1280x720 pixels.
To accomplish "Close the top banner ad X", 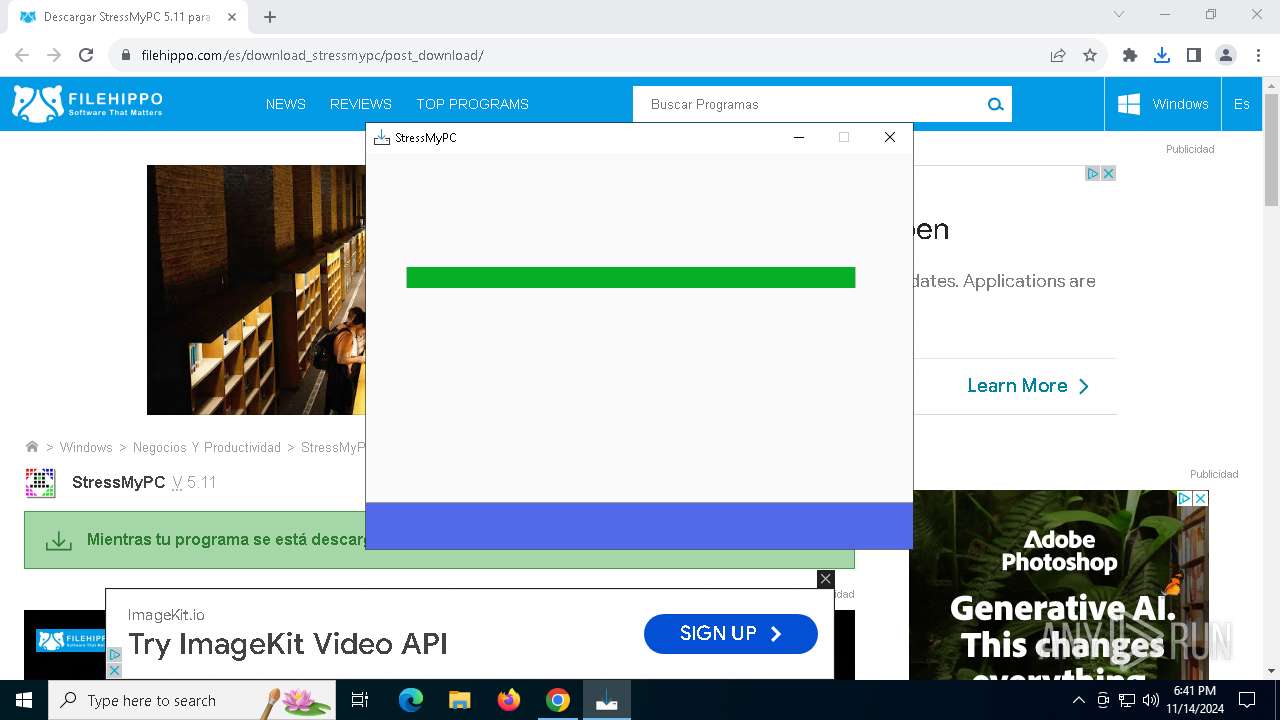I will [x=1108, y=173].
